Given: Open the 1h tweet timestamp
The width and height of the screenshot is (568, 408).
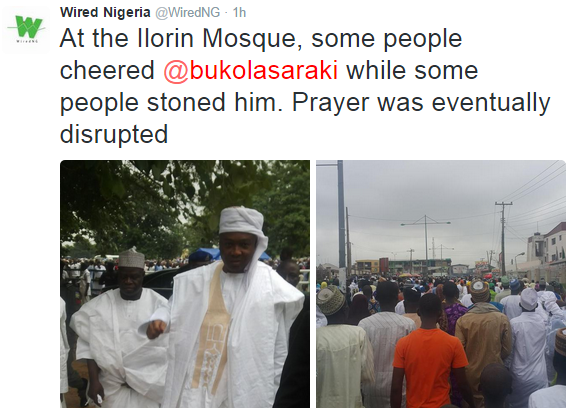Looking at the screenshot, I should (x=239, y=13).
